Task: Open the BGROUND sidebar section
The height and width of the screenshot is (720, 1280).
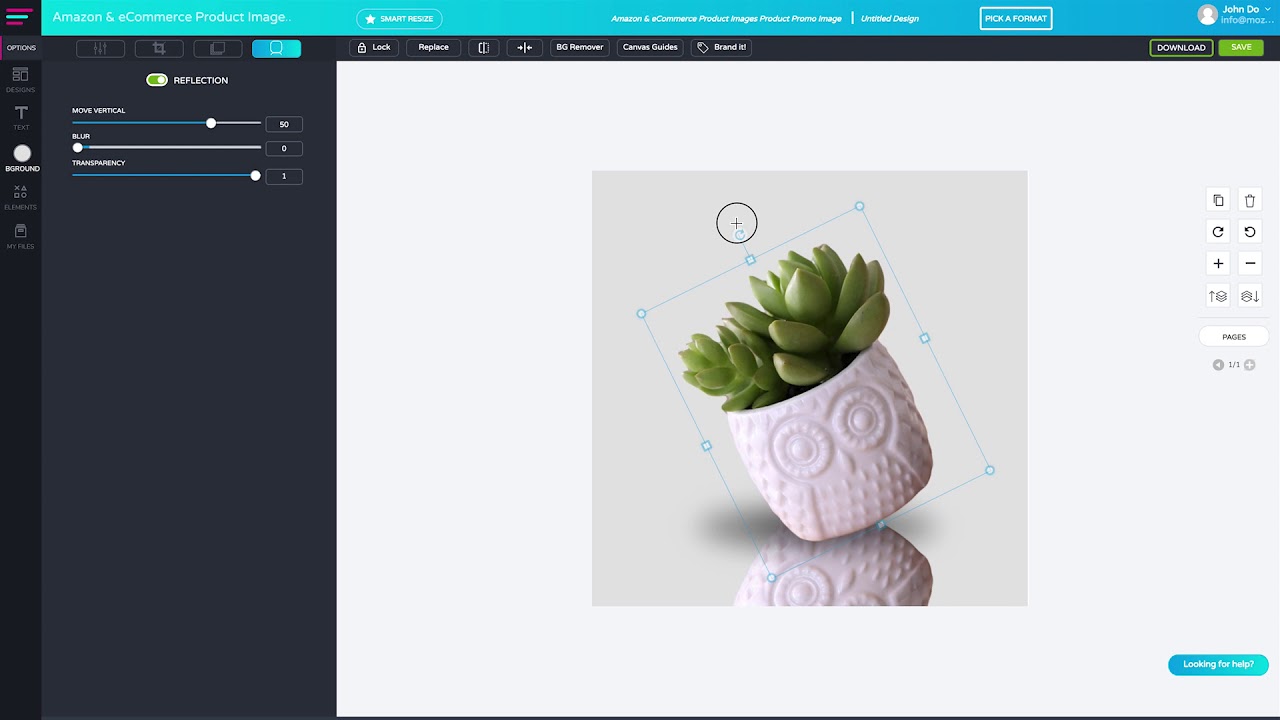Action: click(22, 157)
